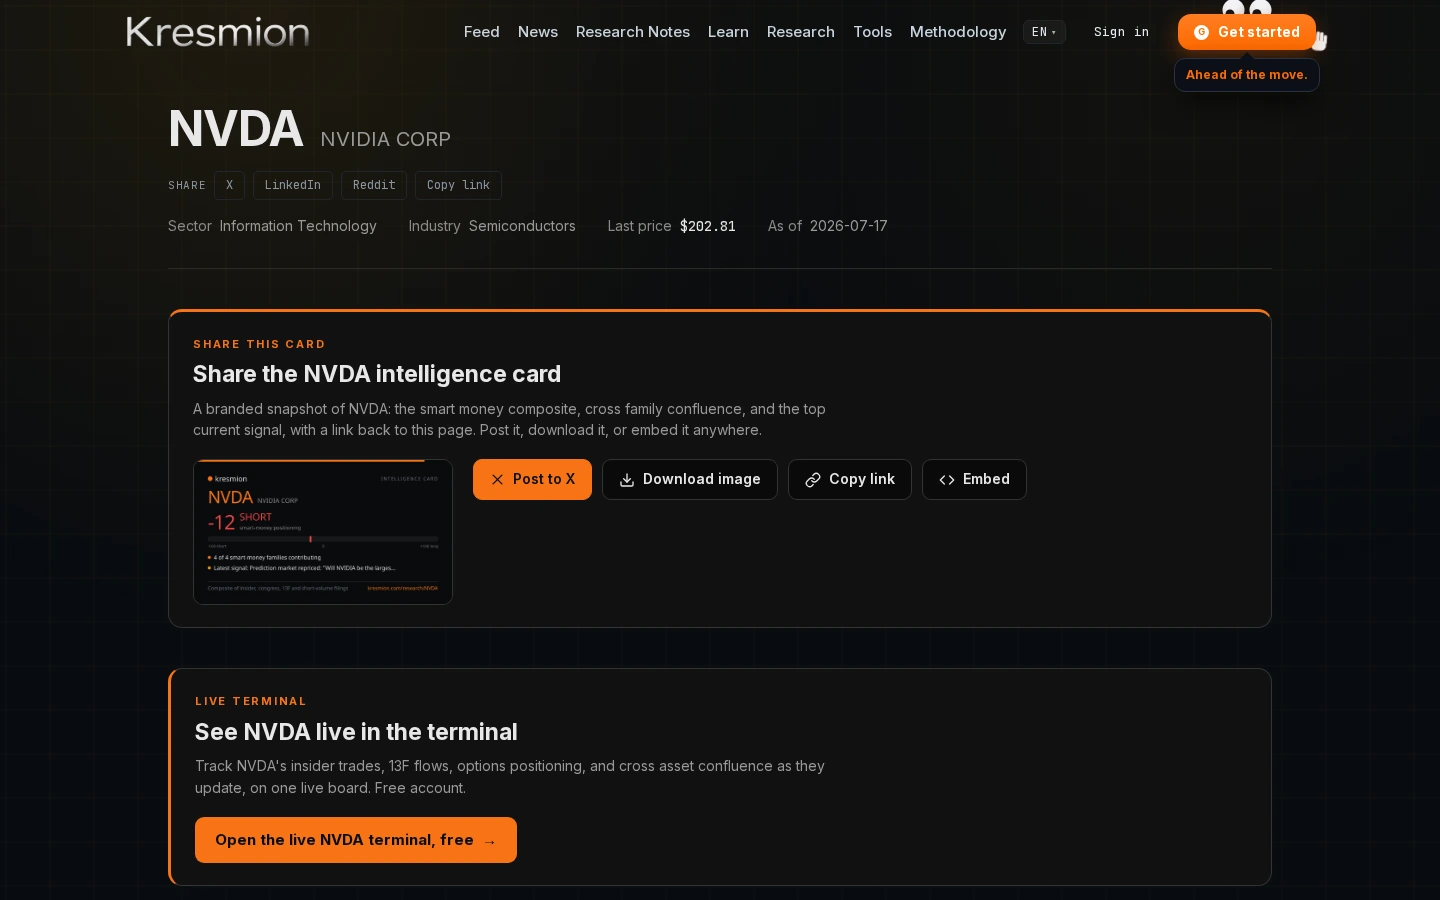The height and width of the screenshot is (900, 1440).
Task: Share NVDA on Reddit
Action: [374, 185]
